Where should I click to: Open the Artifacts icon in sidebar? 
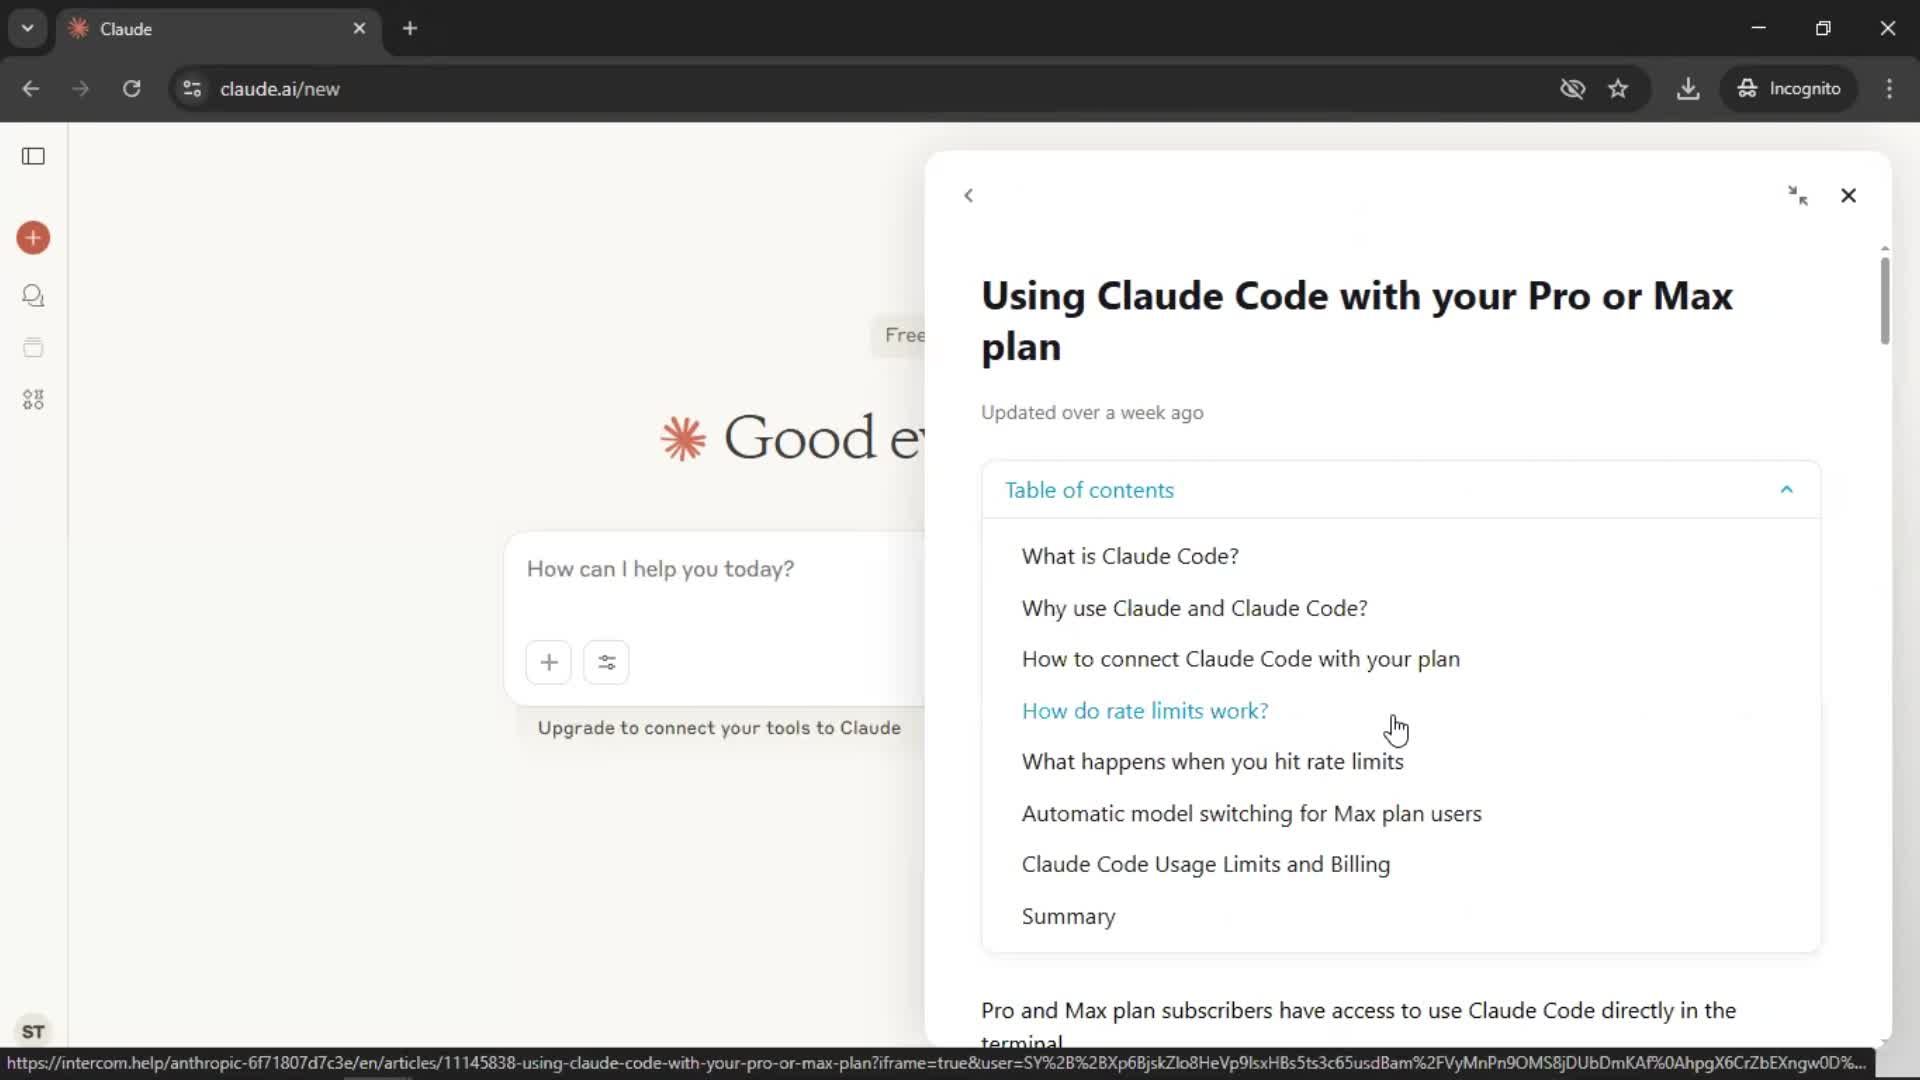(x=33, y=400)
